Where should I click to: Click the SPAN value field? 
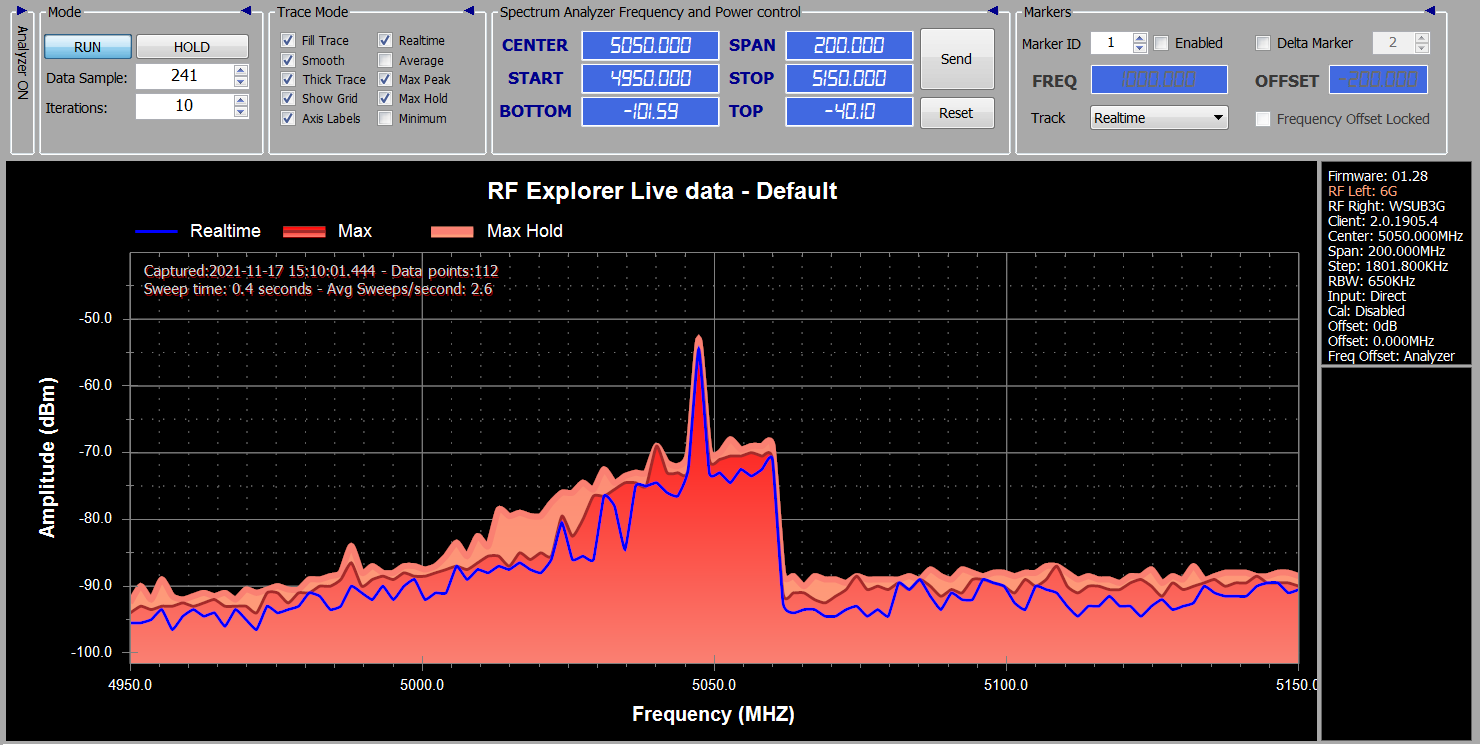click(x=849, y=46)
